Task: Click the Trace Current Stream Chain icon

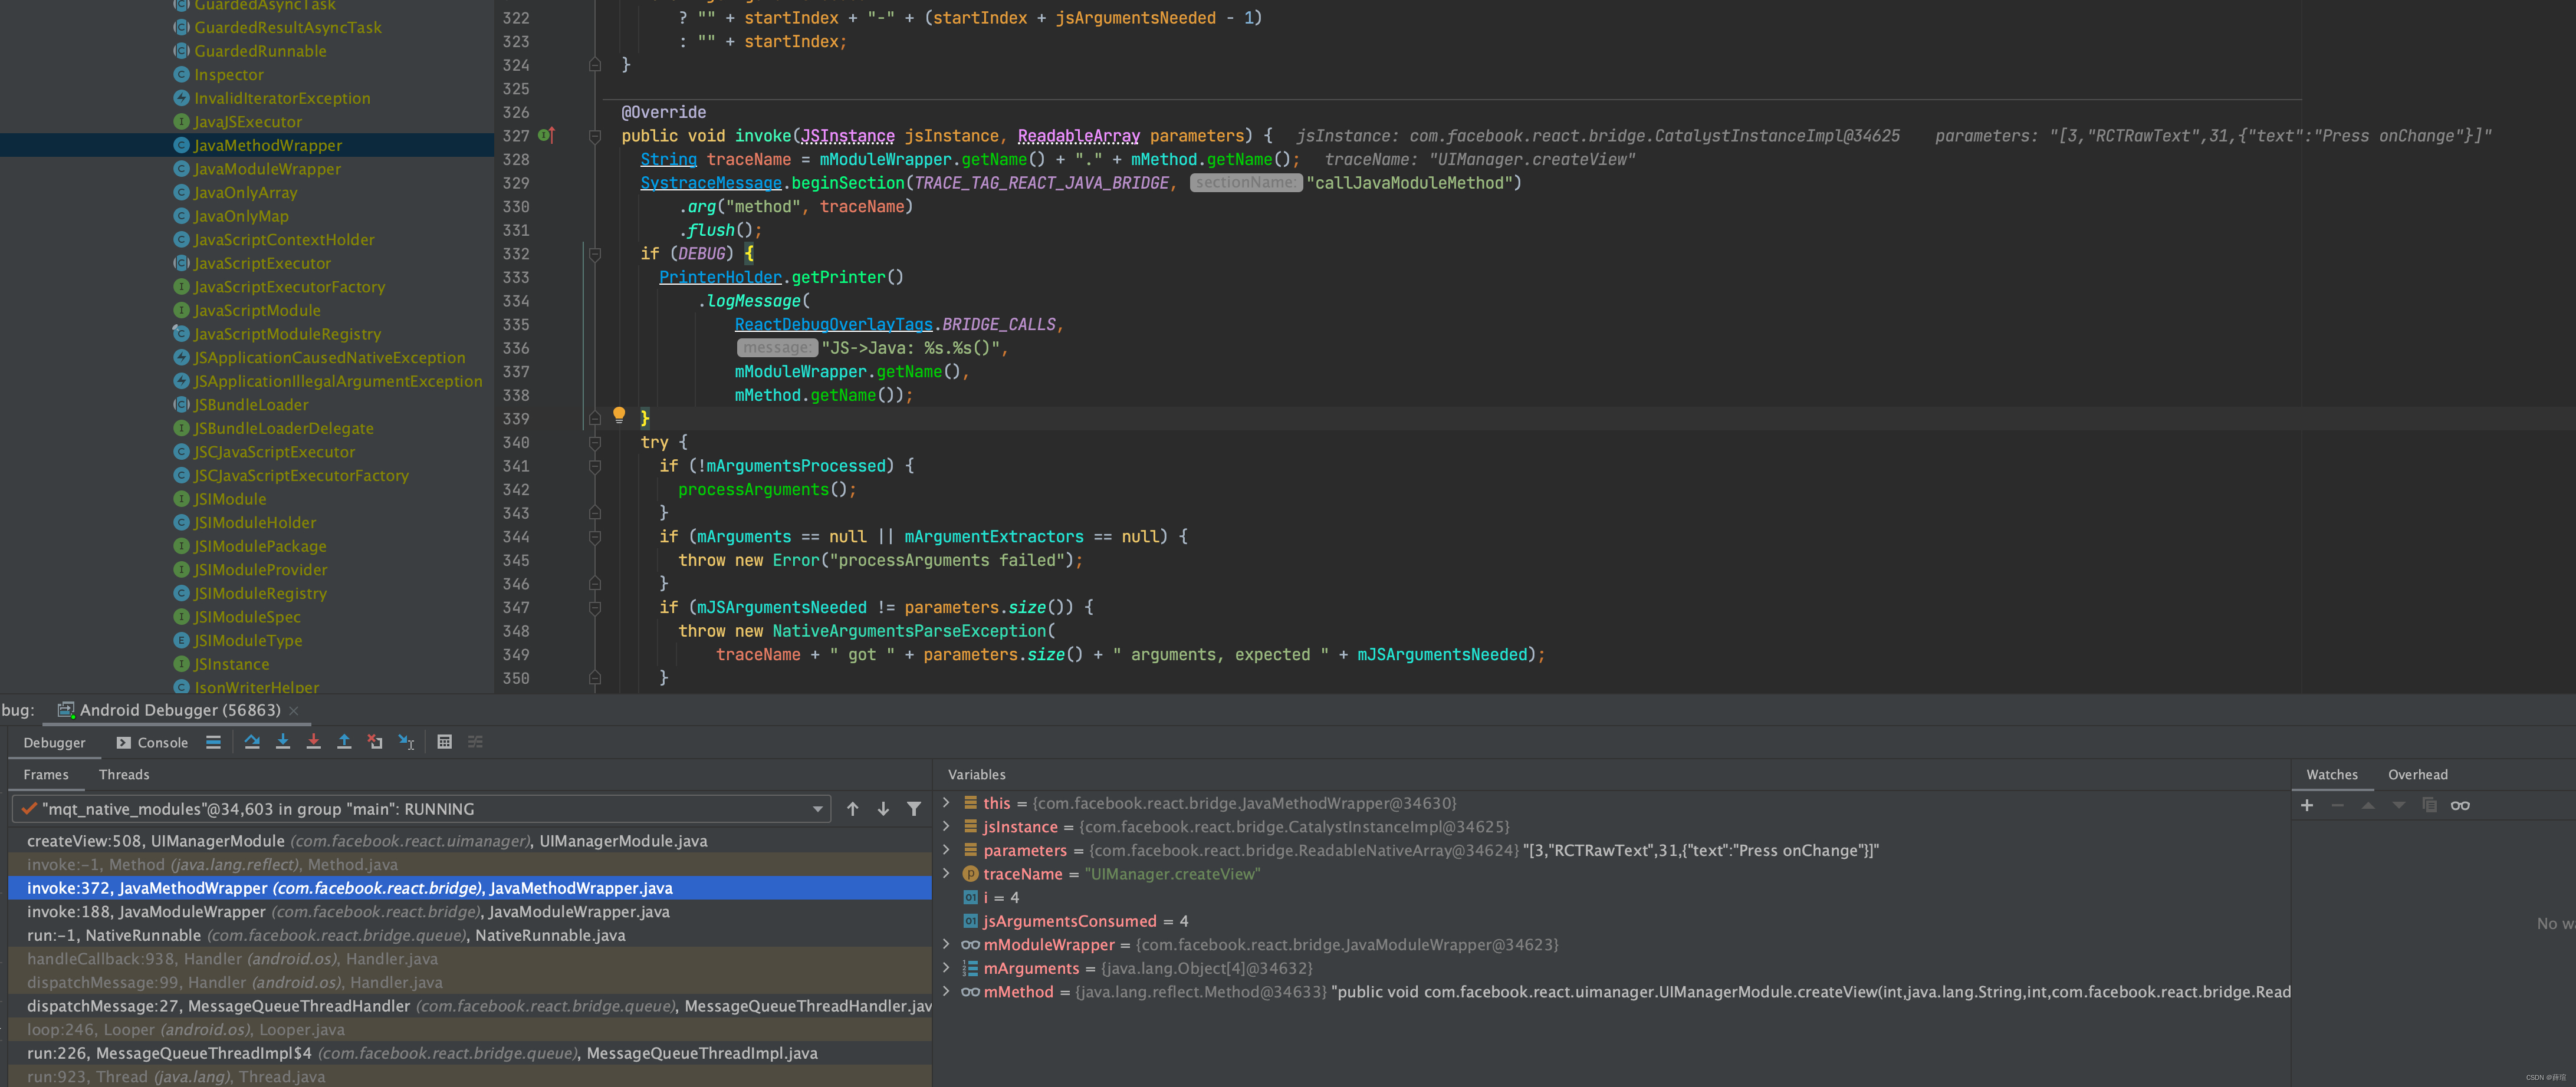Action: [x=475, y=741]
